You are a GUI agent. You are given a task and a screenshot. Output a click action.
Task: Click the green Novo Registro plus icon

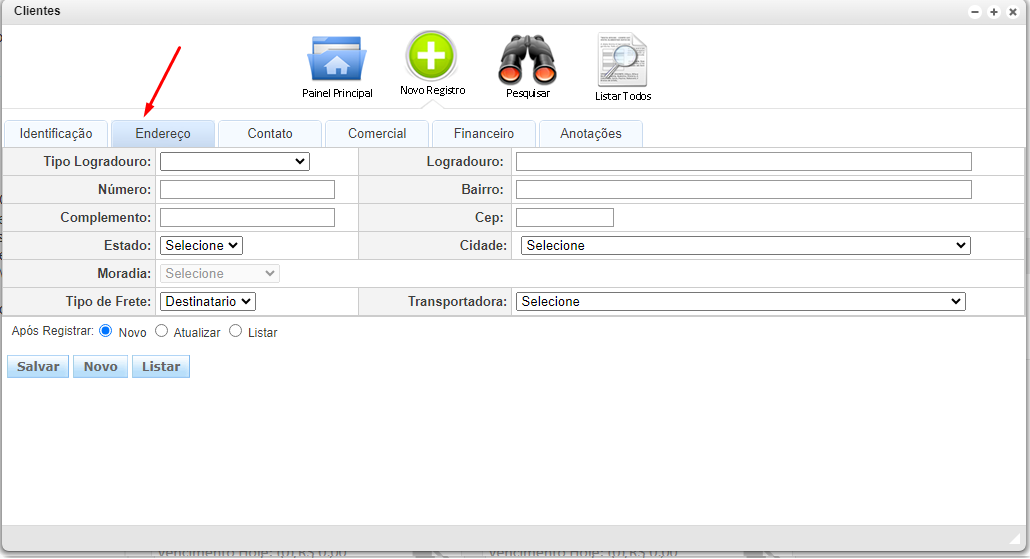click(431, 55)
